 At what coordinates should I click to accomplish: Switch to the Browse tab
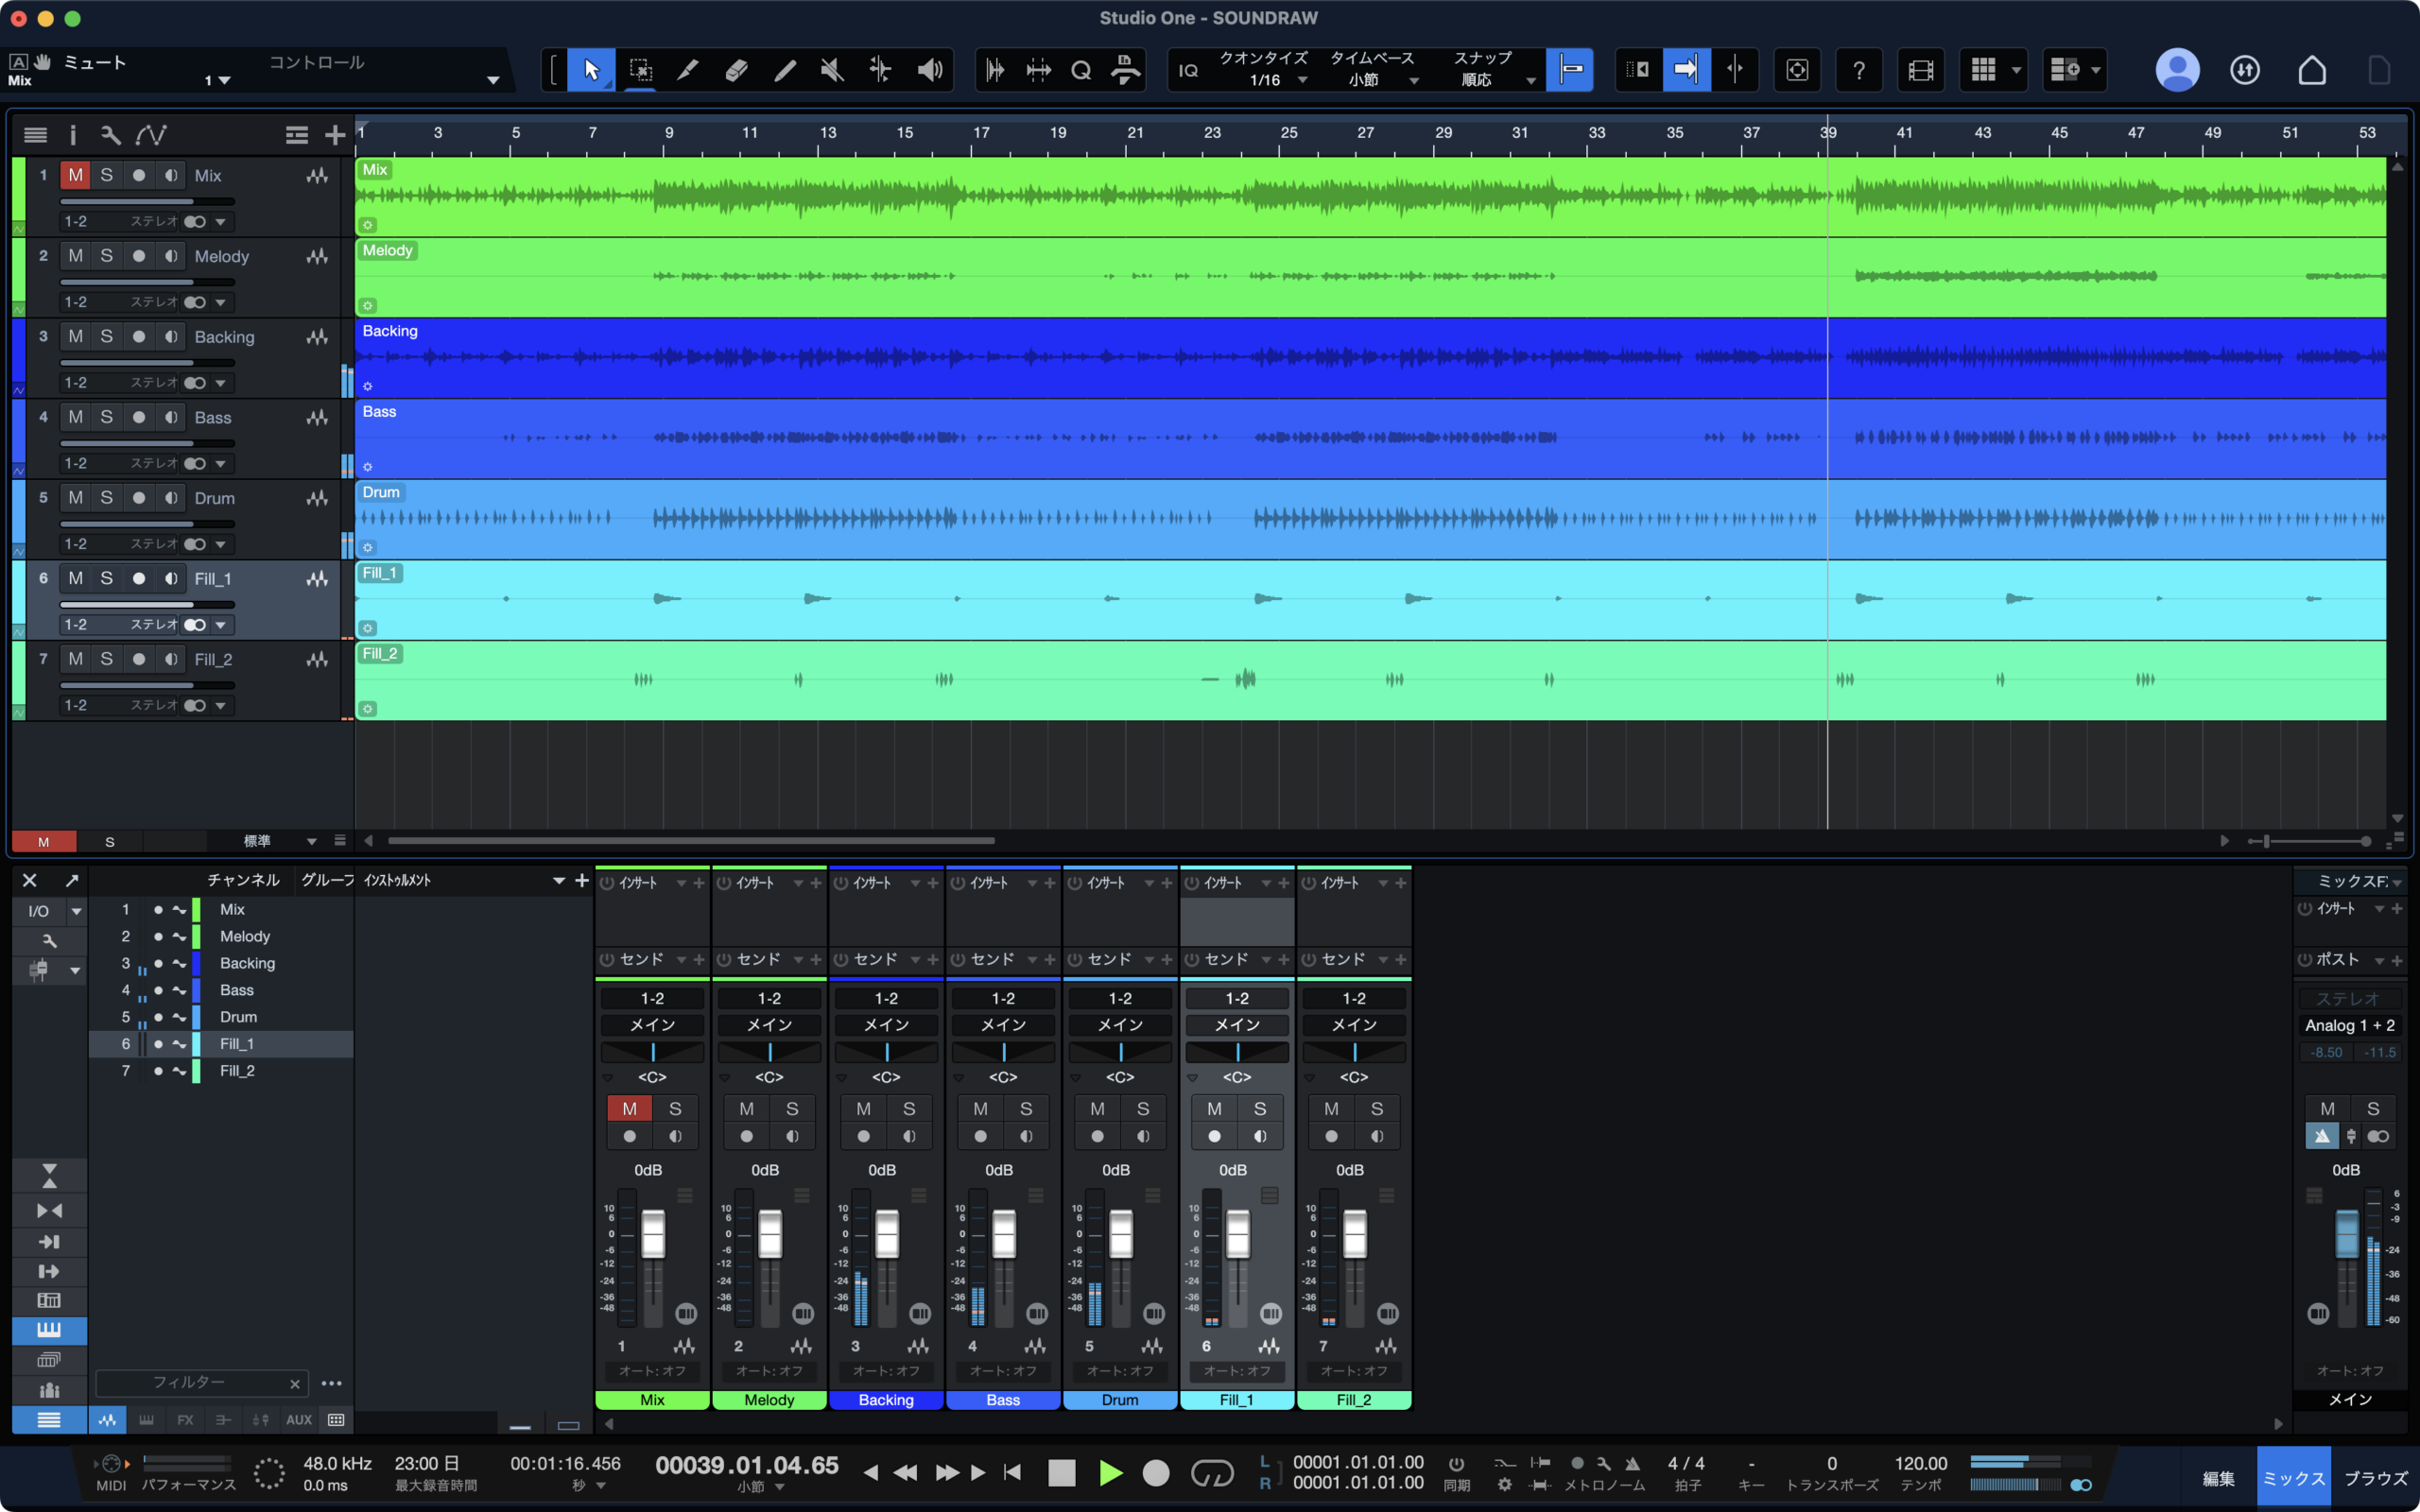(x=2376, y=1478)
